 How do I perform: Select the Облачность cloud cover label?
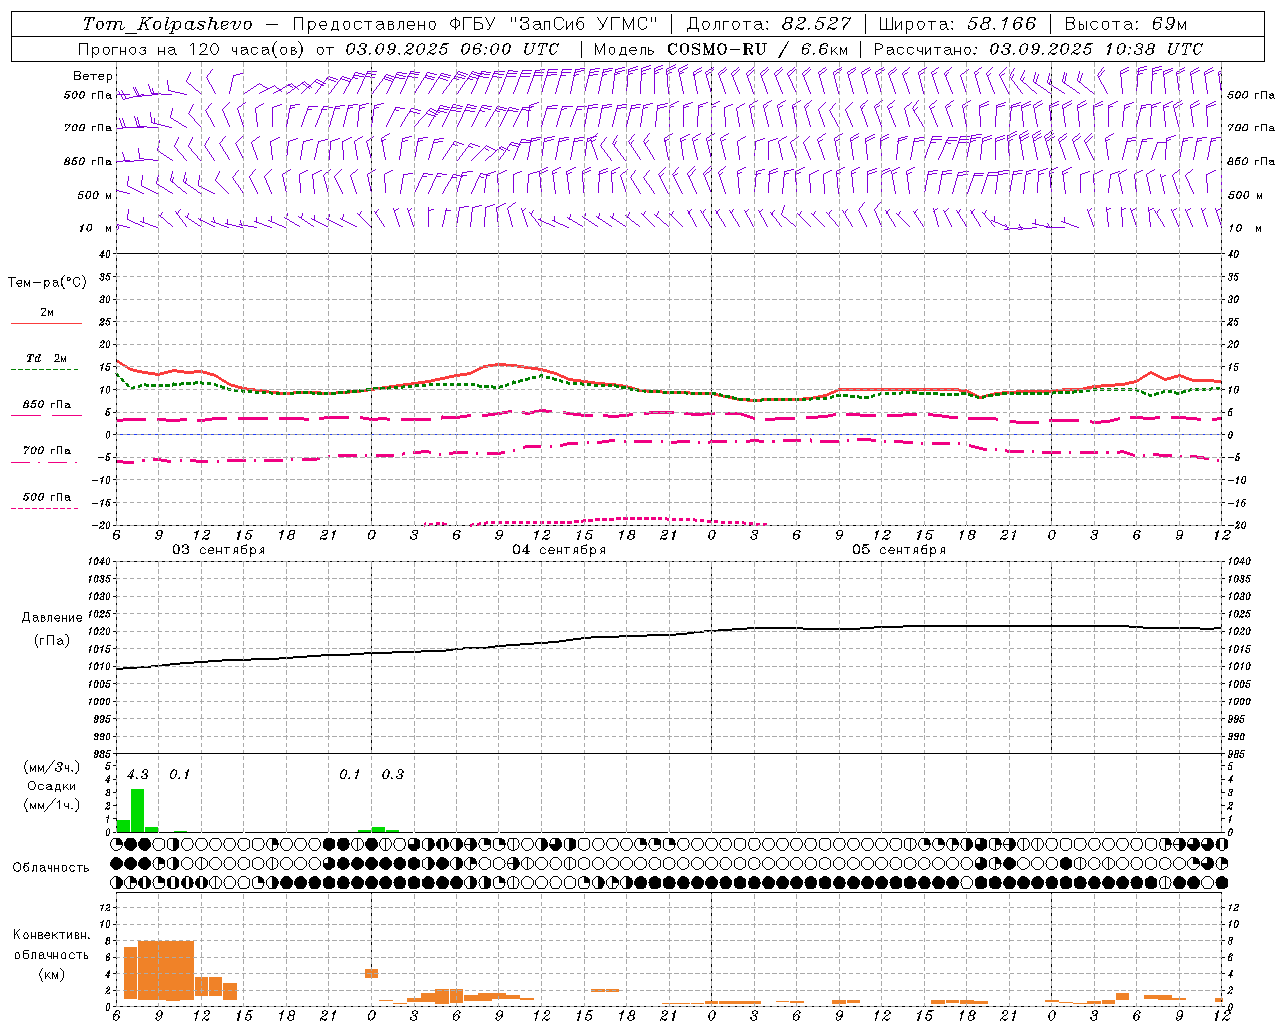click(51, 867)
